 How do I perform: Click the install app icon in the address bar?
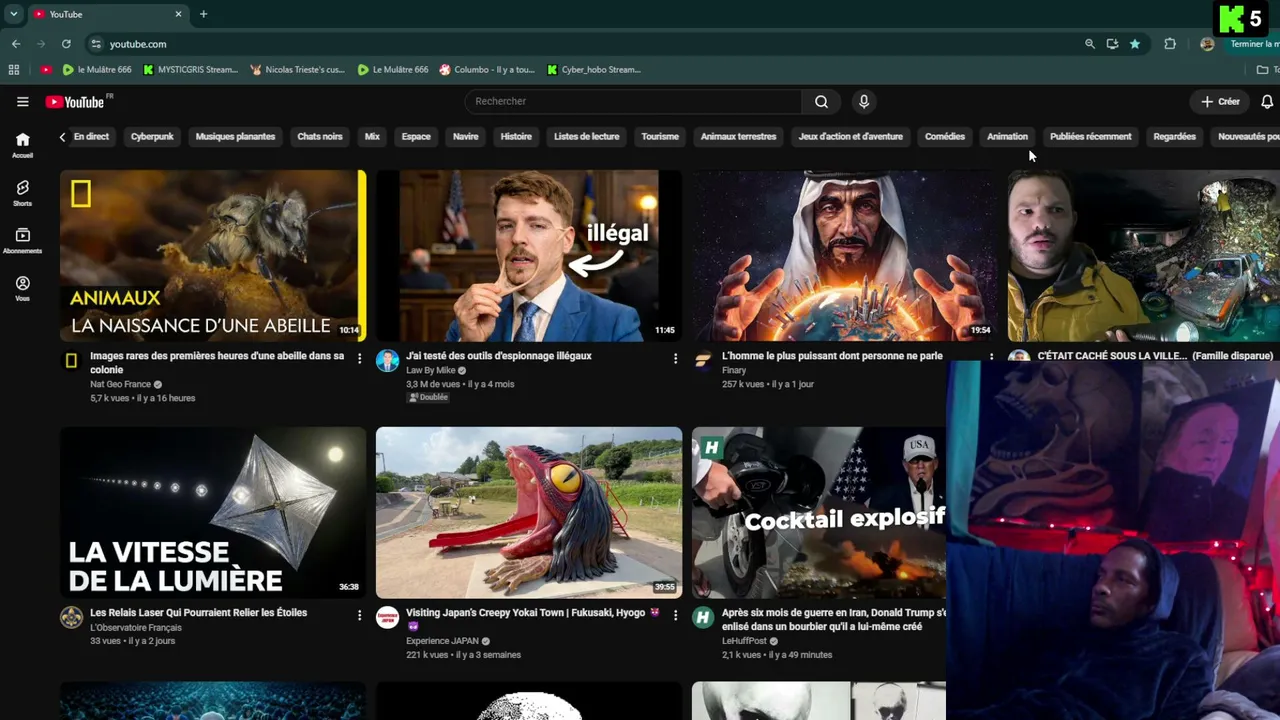coord(1112,44)
